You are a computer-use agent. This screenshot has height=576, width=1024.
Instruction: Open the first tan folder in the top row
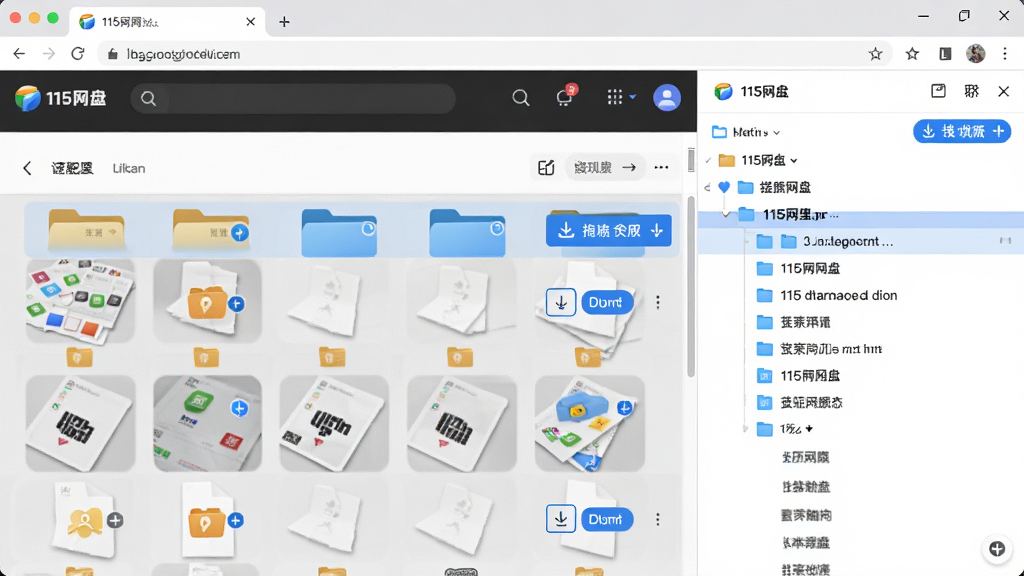86,229
